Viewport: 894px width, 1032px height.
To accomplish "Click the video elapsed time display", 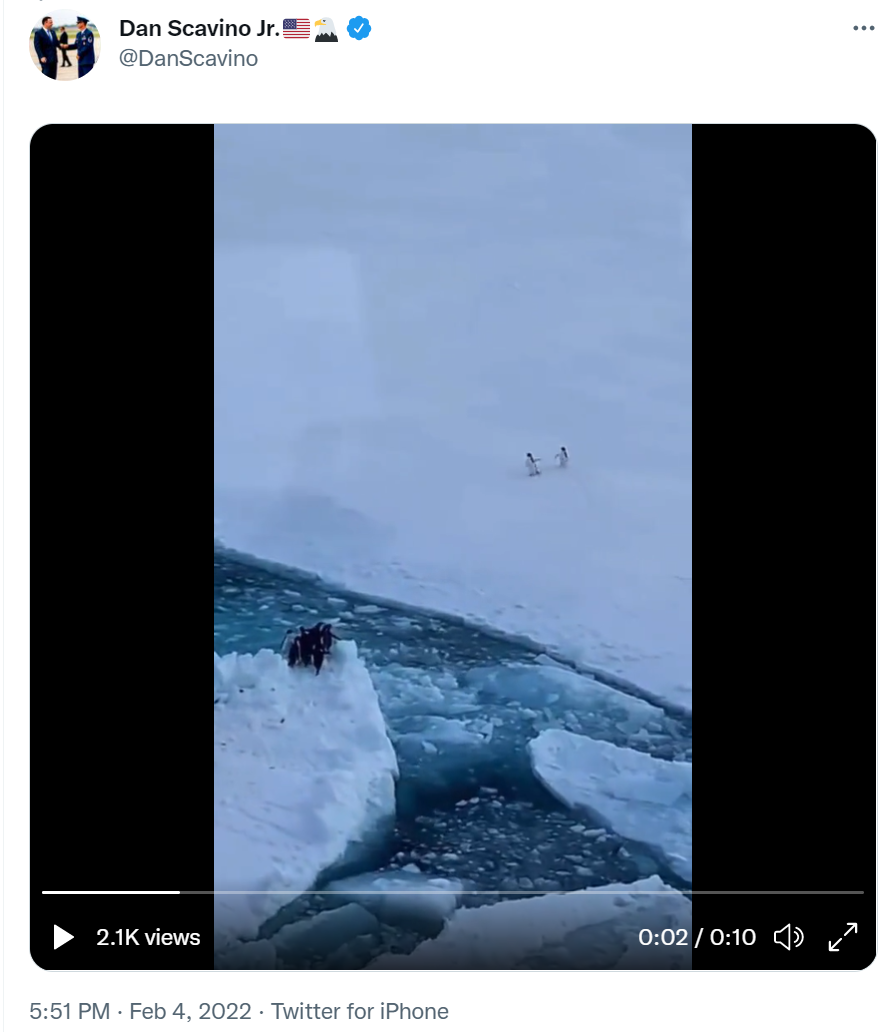I will 663,937.
